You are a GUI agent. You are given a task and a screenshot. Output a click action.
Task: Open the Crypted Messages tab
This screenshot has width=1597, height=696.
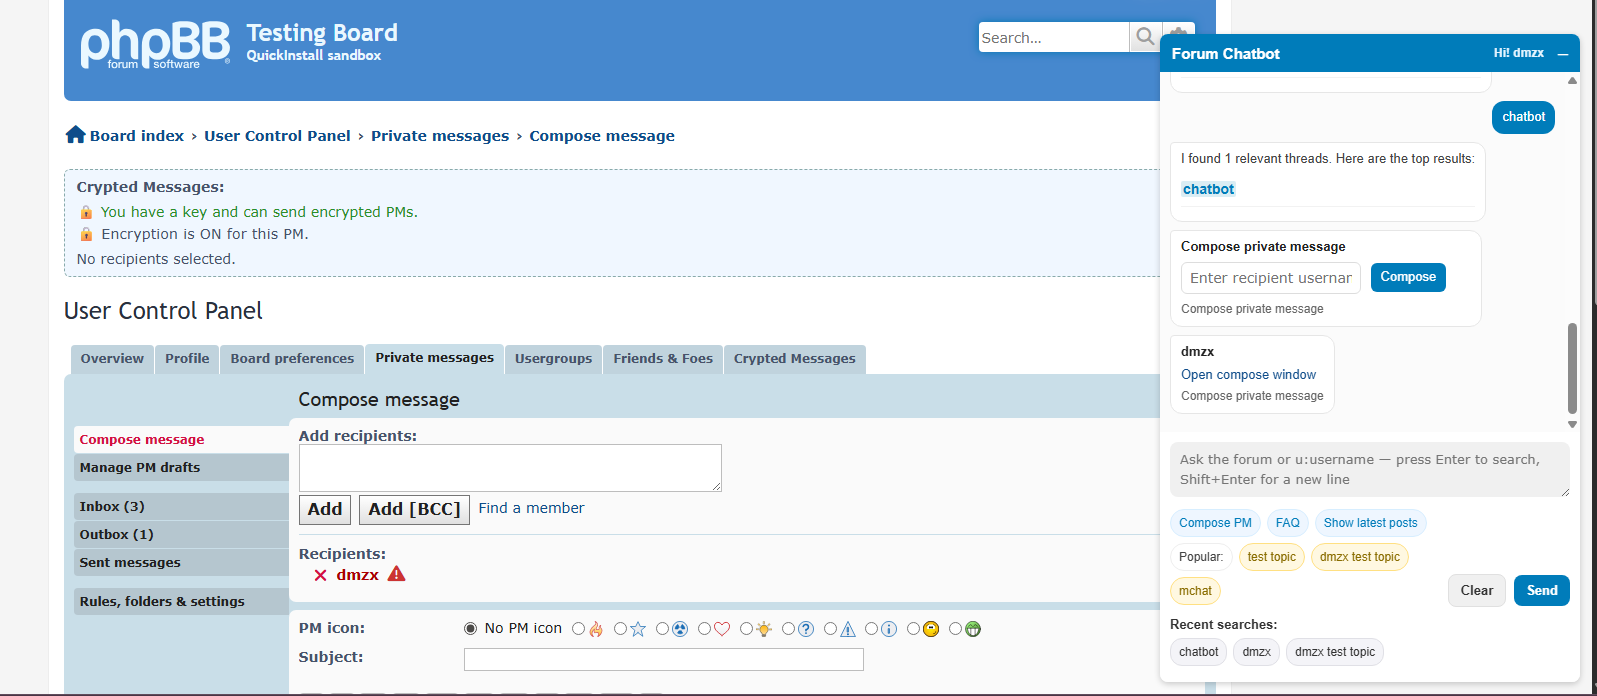[x=794, y=359]
